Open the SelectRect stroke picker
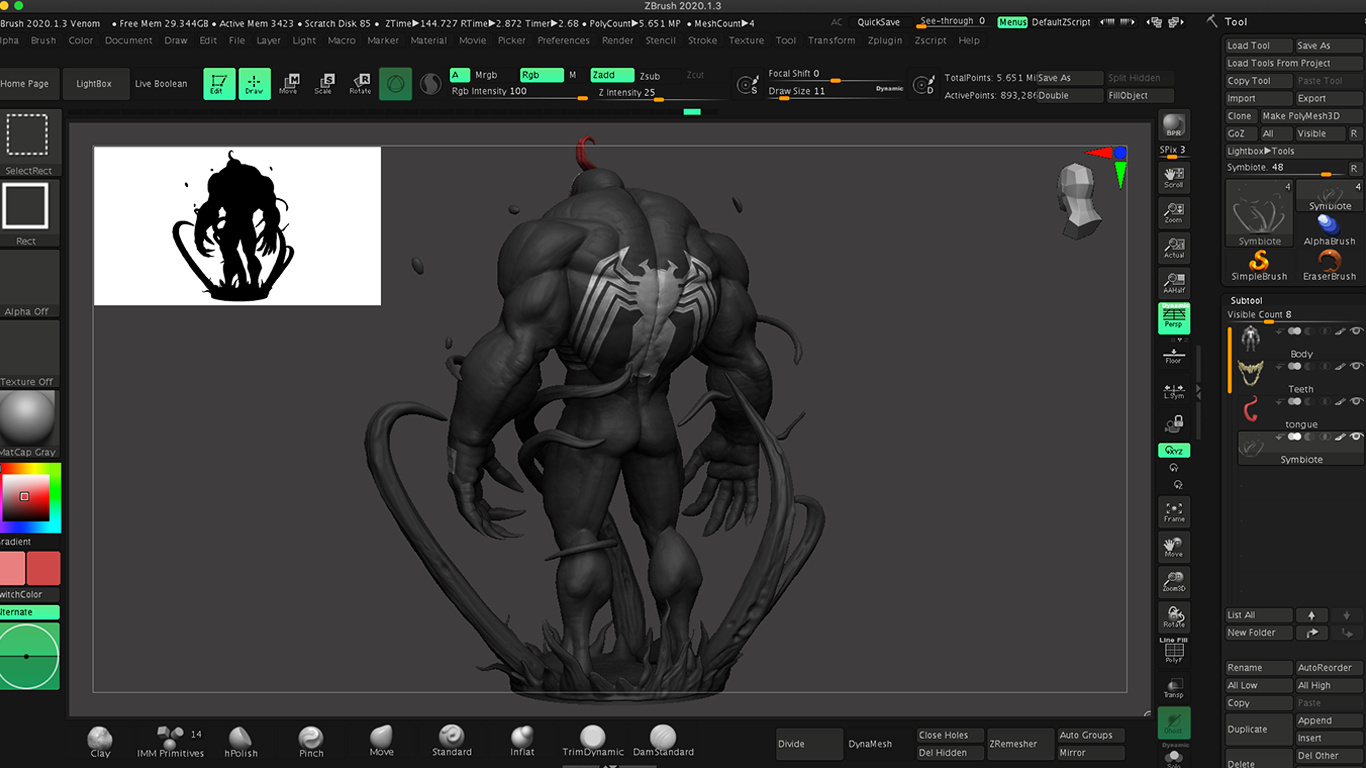 [27, 142]
